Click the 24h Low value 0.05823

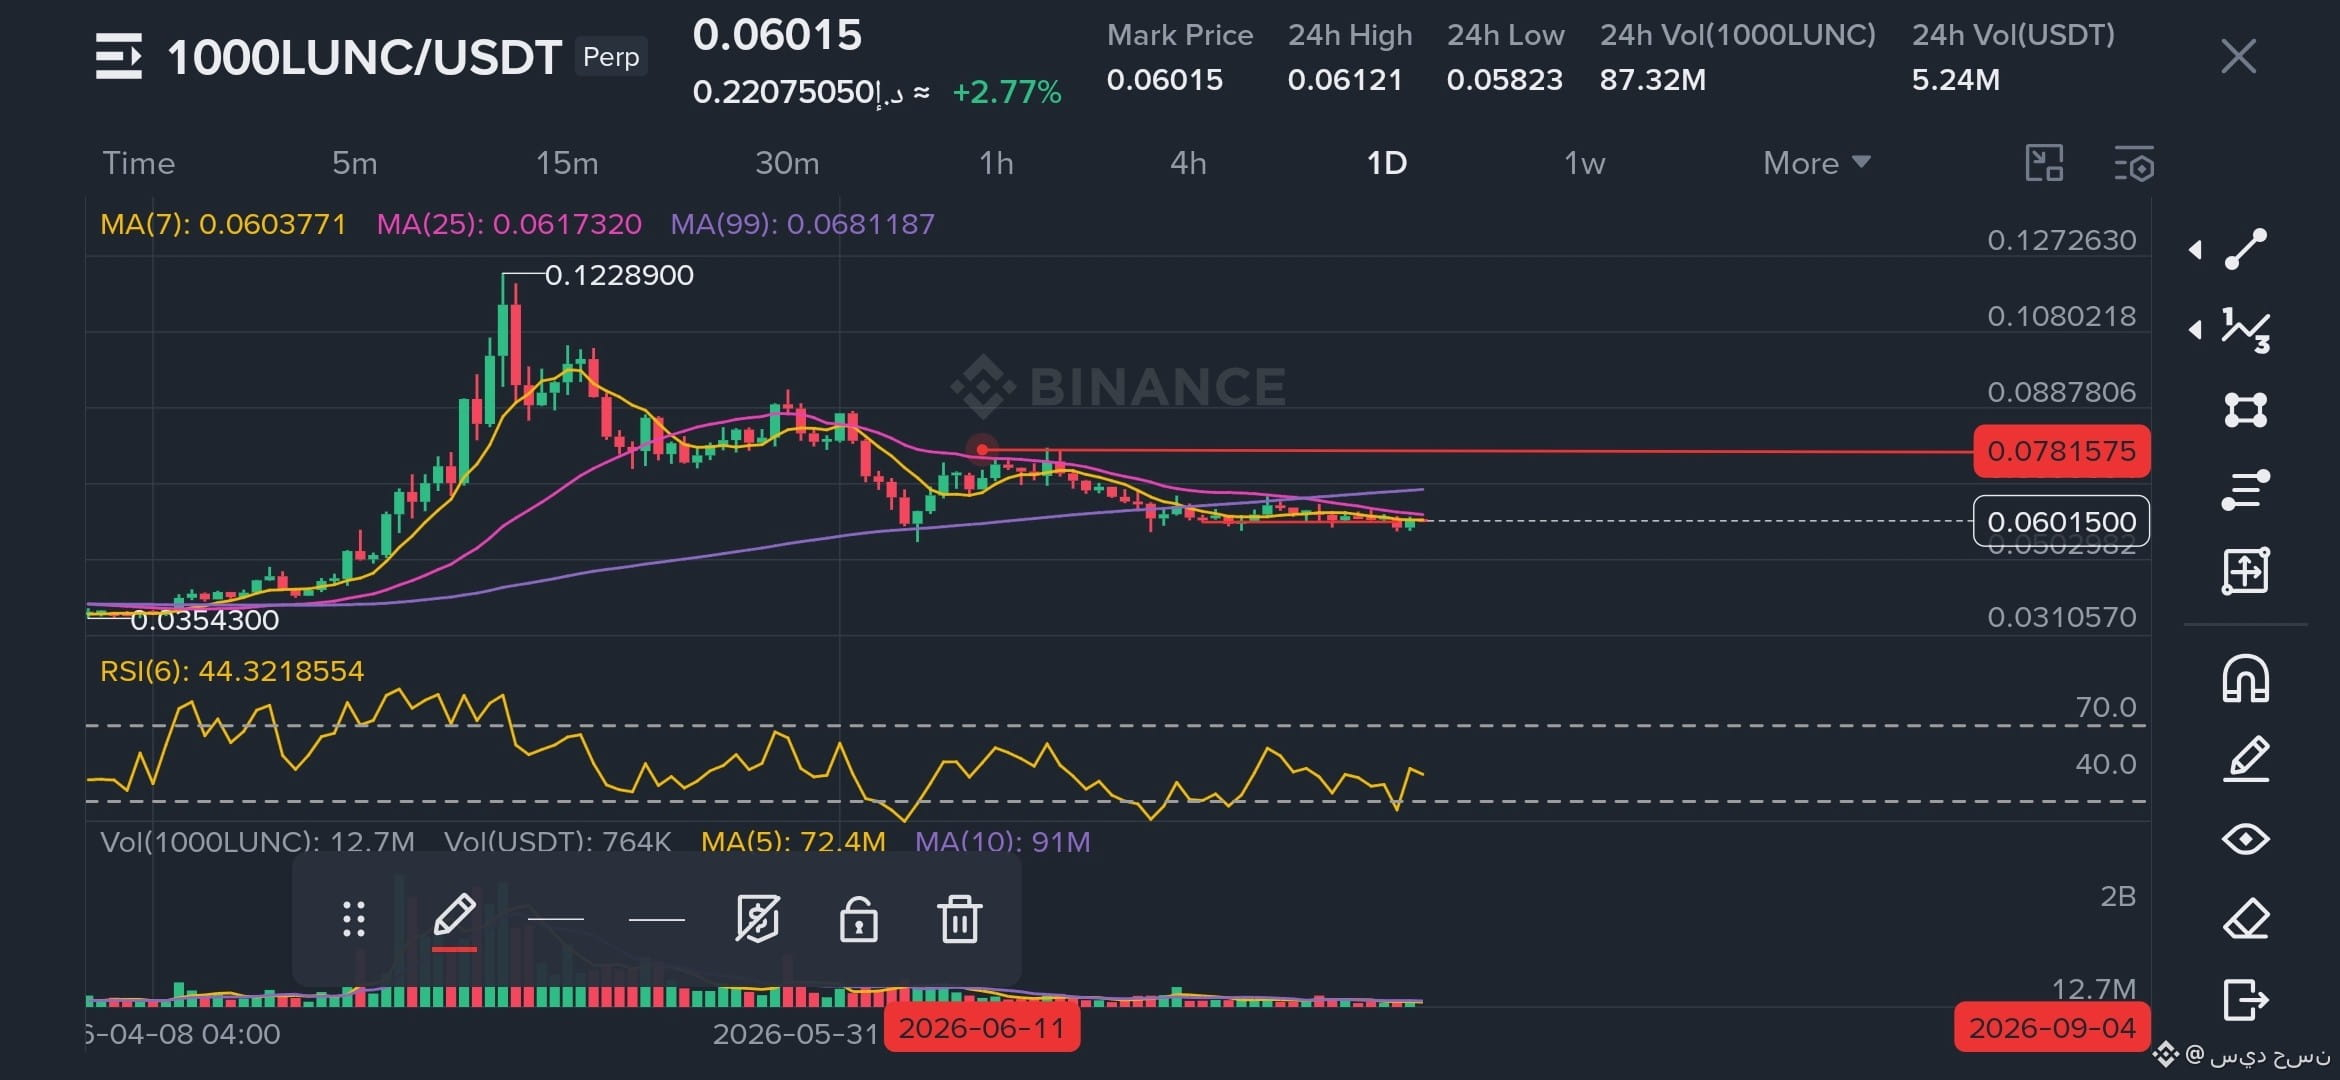click(1504, 80)
